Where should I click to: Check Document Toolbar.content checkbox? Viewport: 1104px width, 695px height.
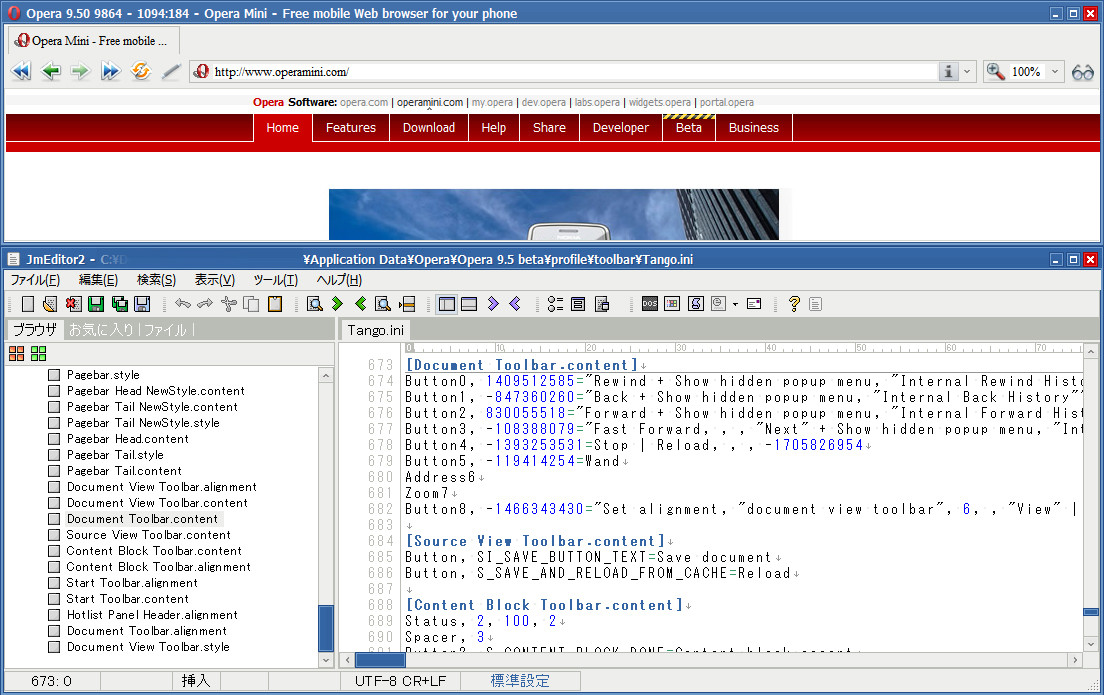(x=54, y=519)
